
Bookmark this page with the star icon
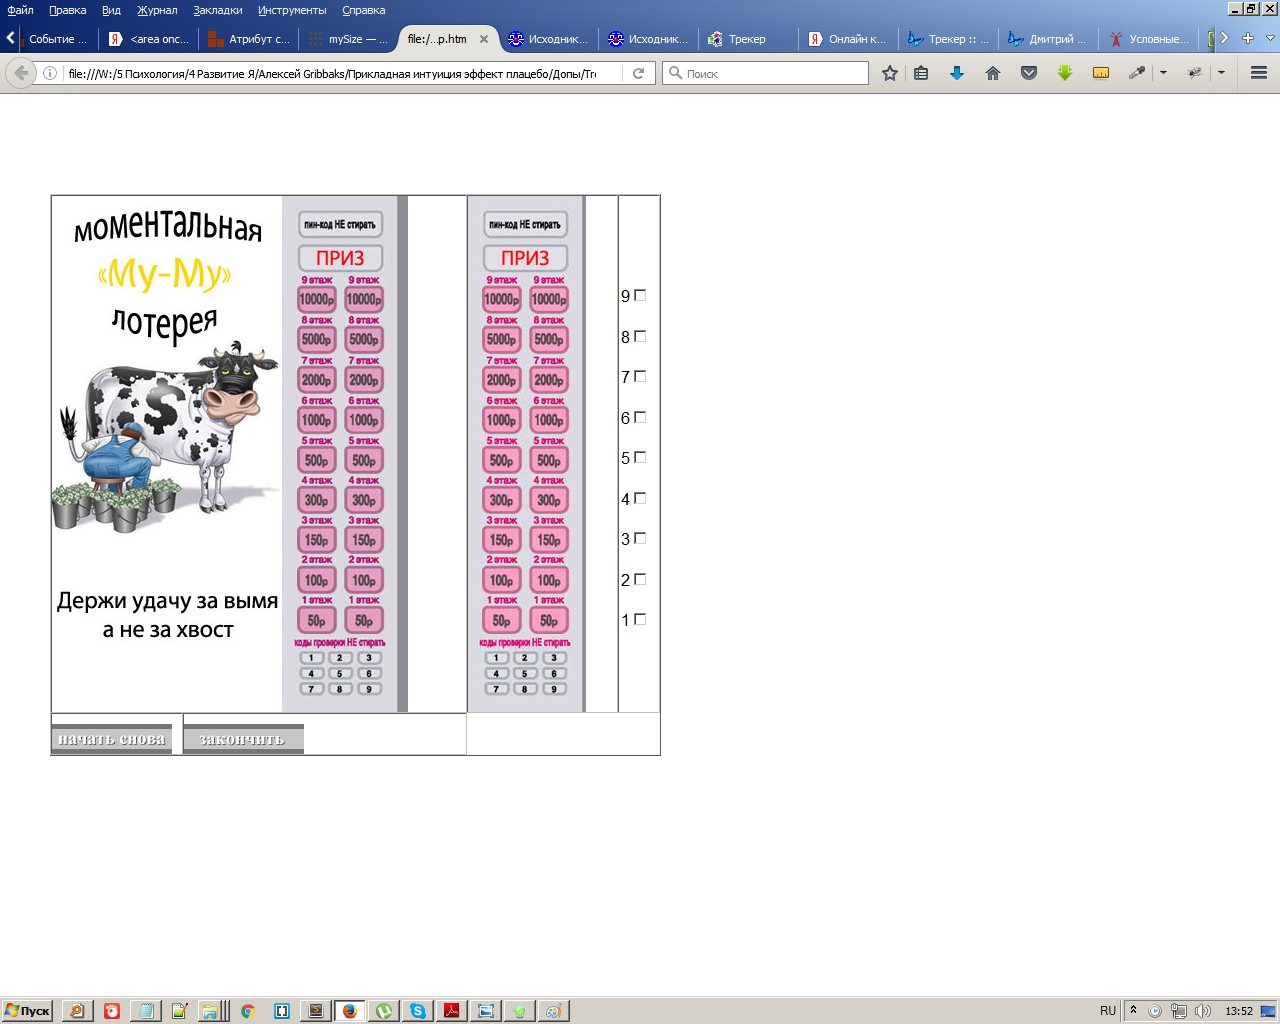pyautogui.click(x=889, y=73)
